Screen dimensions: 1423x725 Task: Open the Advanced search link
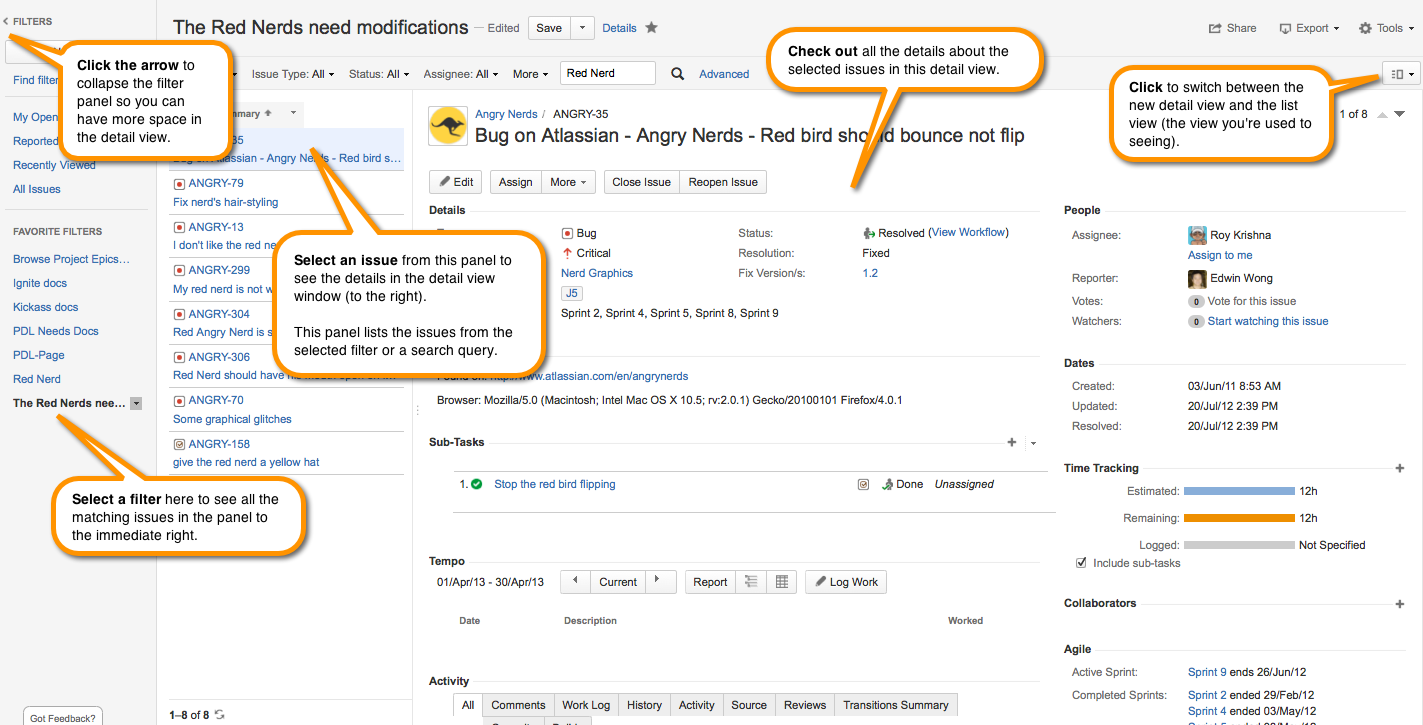[724, 74]
